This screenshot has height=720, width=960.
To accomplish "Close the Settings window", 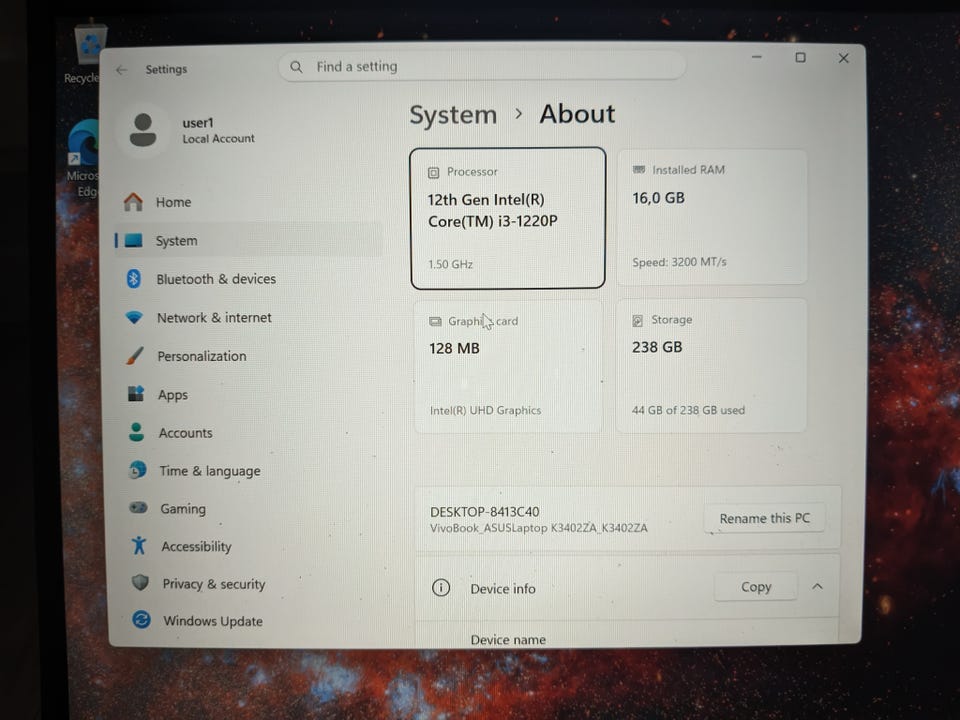I will tap(843, 58).
